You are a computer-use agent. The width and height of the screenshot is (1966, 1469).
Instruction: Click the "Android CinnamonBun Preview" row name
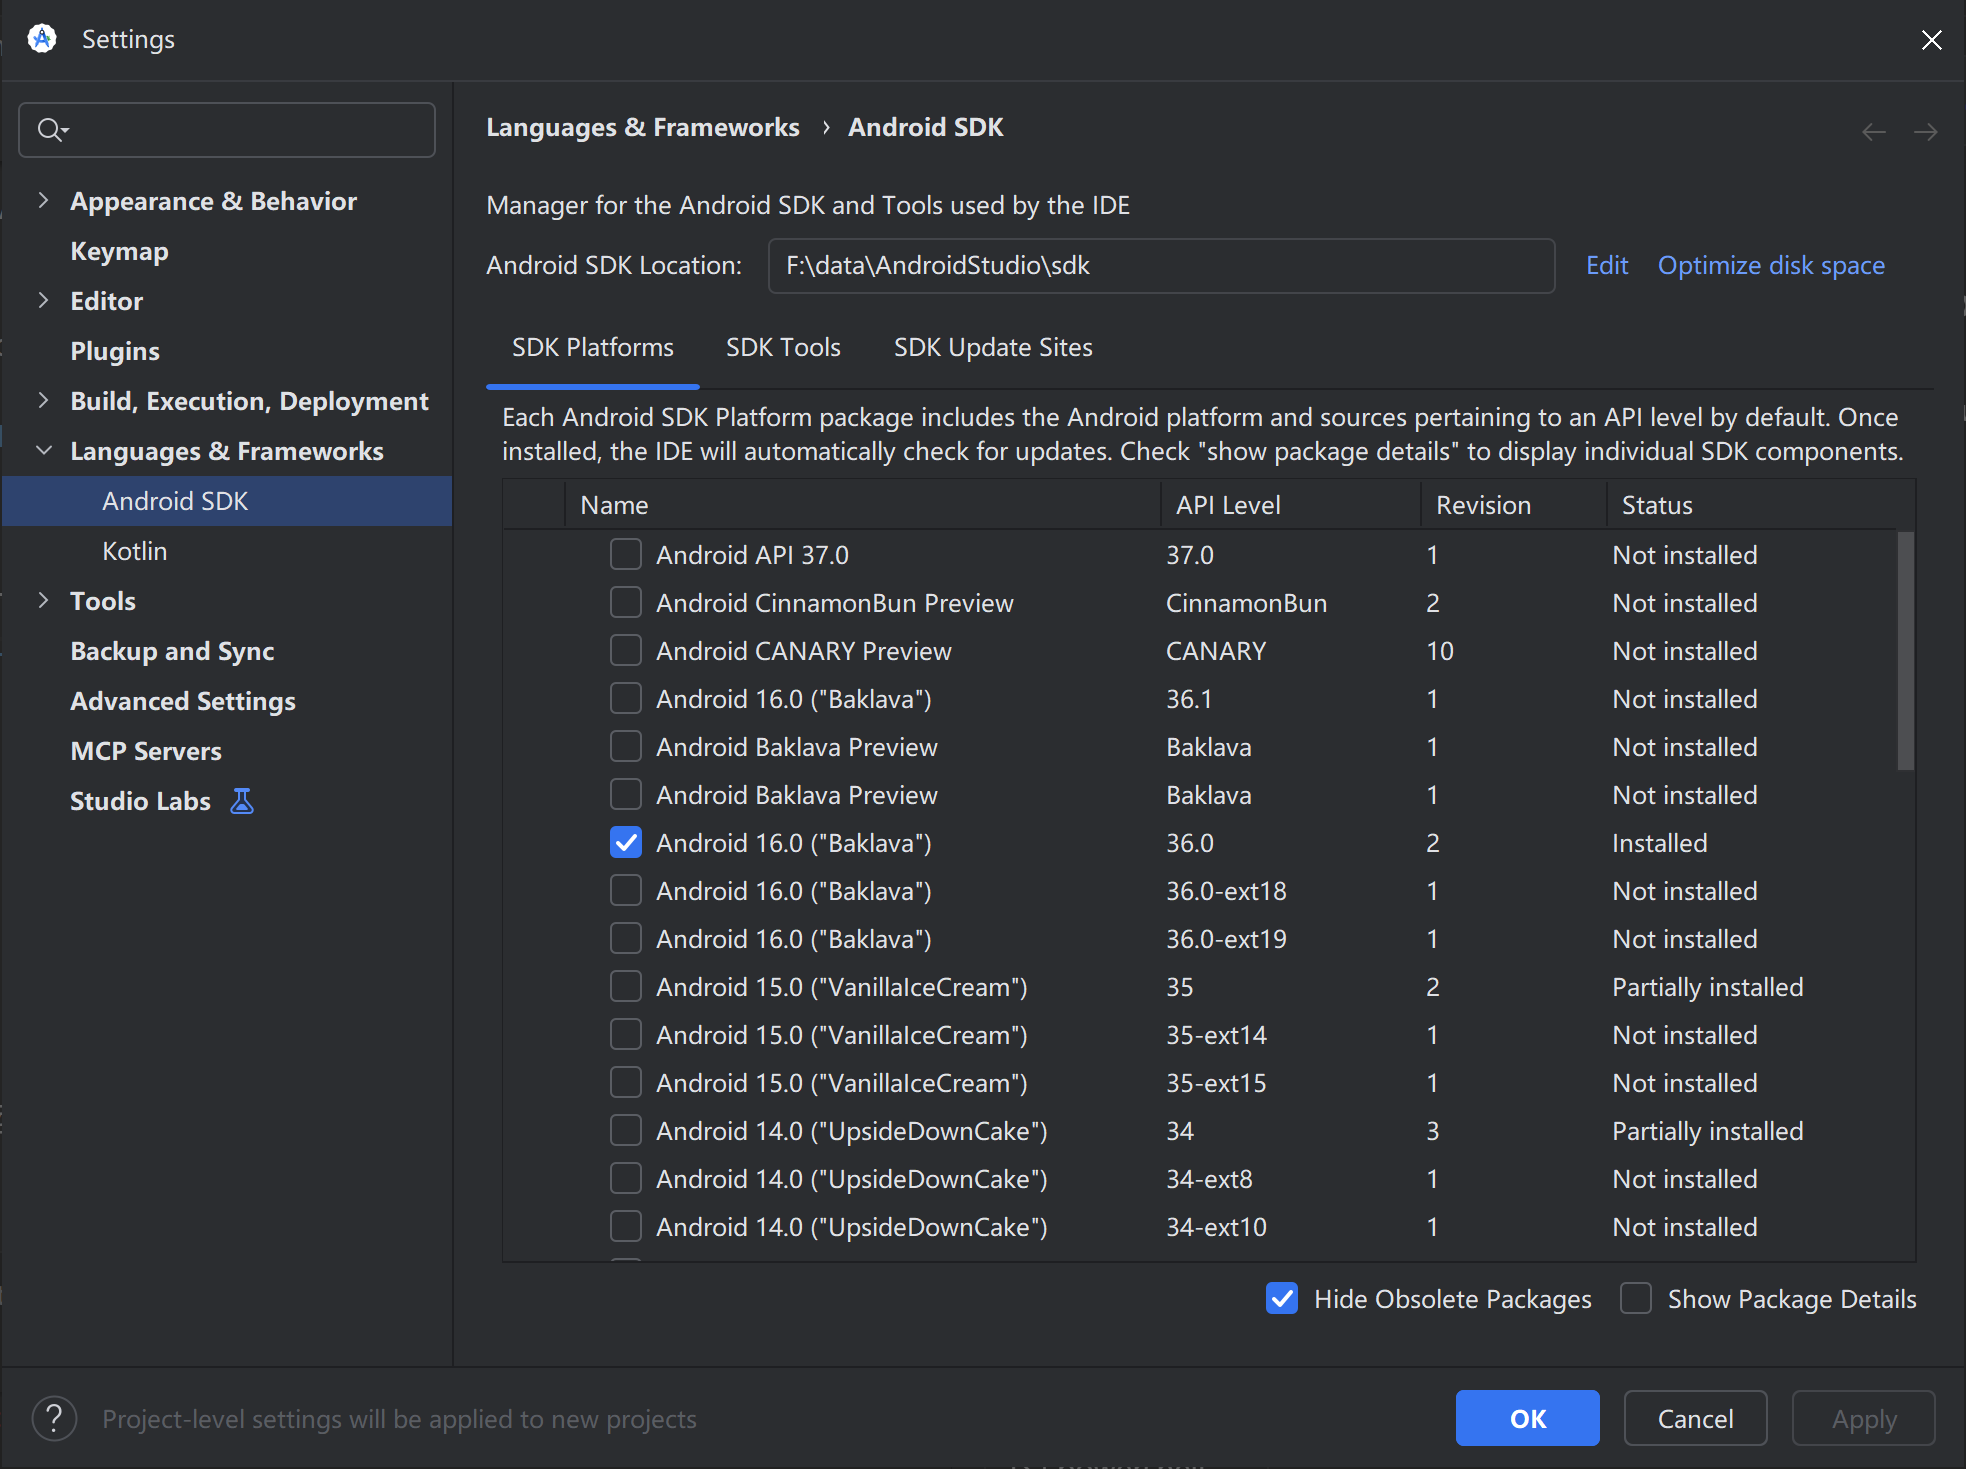(x=835, y=603)
